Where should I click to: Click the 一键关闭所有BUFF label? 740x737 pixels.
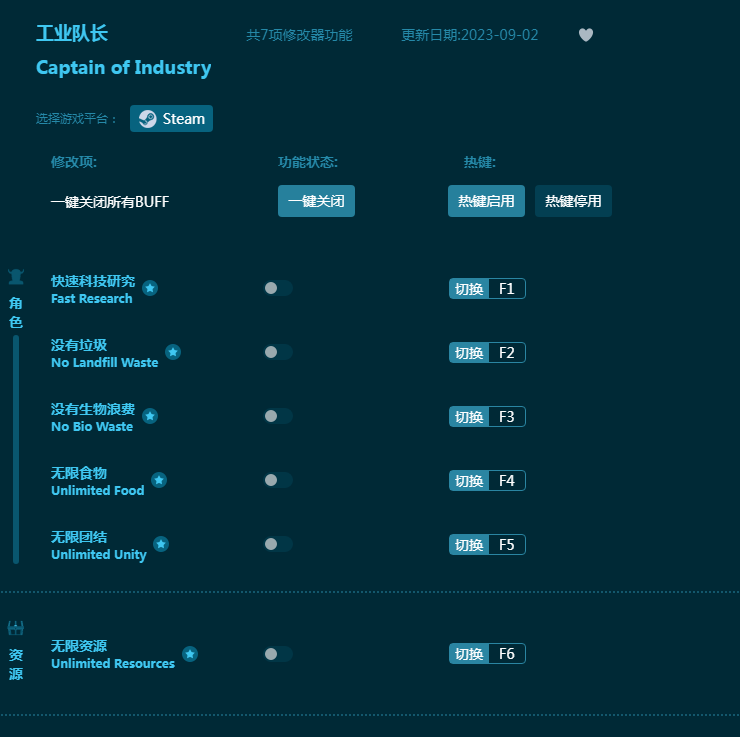pos(110,202)
